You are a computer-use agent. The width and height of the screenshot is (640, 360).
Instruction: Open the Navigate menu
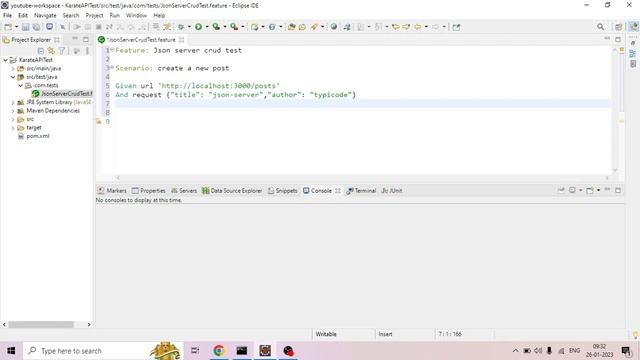tap(45, 15)
